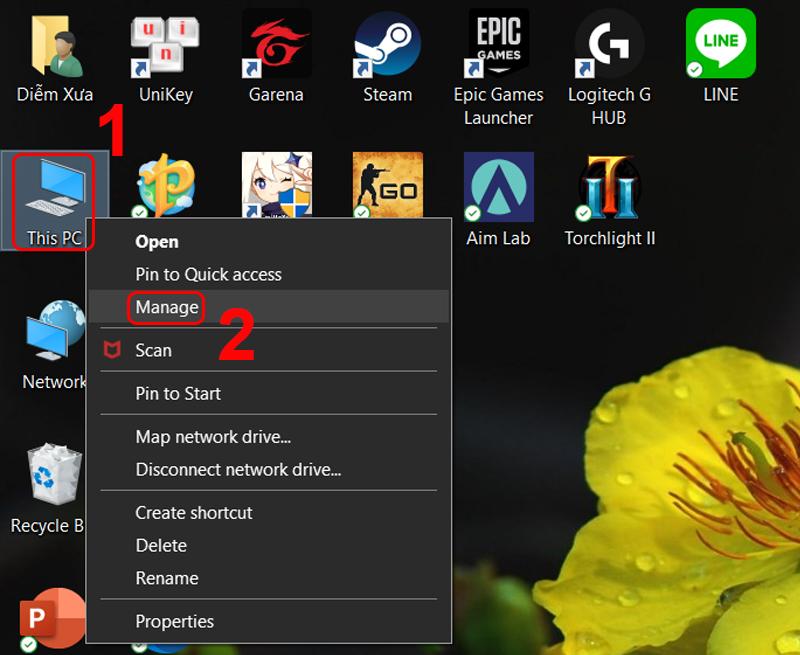Screen dimensions: 800x655
Task: Select Pin to Start
Action: (x=269, y=393)
